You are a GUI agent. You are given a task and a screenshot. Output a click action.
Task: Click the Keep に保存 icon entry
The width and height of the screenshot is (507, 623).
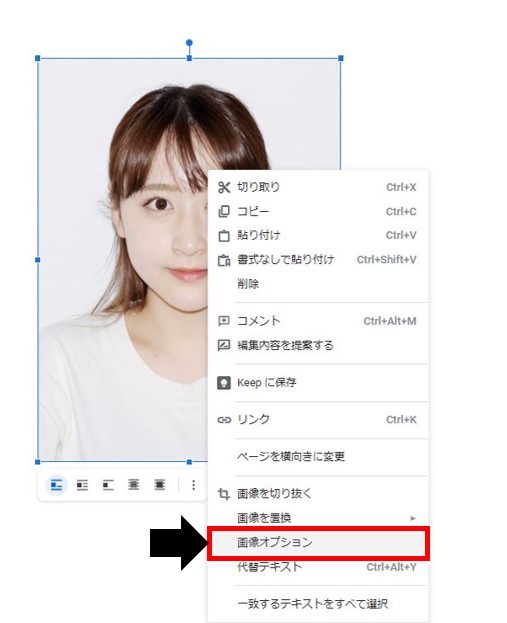[x=224, y=383]
